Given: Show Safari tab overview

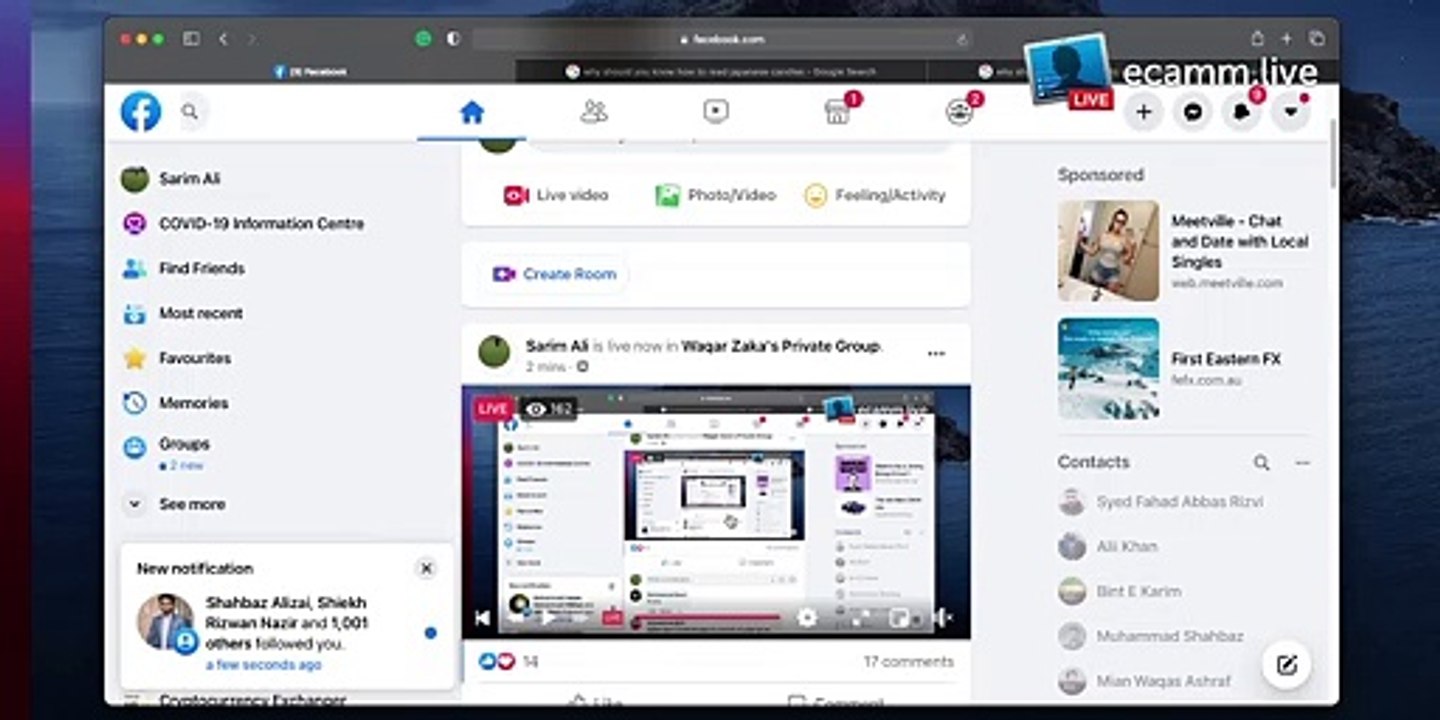Looking at the screenshot, I should 1316,39.
